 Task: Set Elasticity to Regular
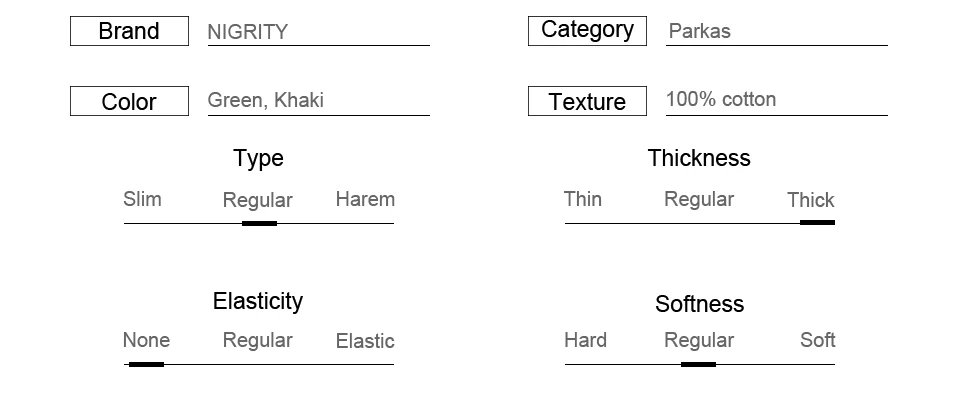tap(258, 341)
